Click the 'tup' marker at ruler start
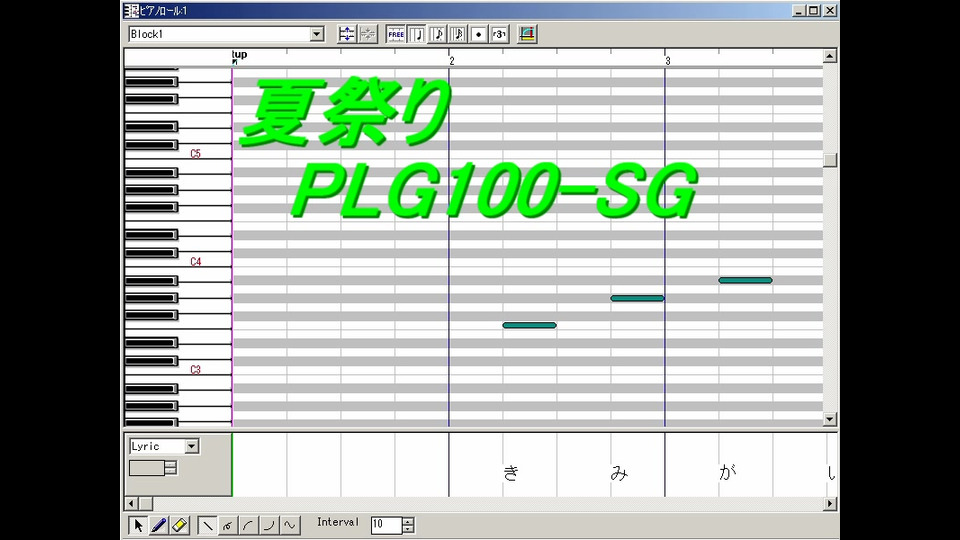This screenshot has width=960, height=540. (x=239, y=55)
